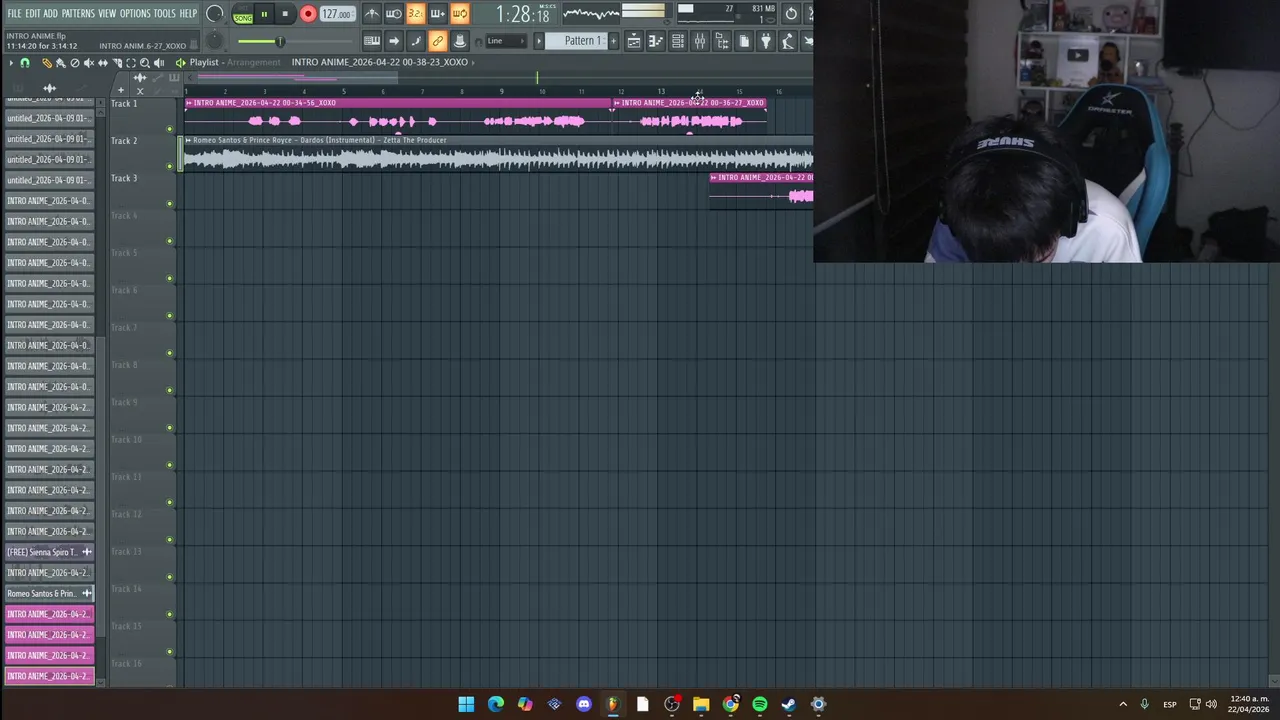
Task: Mute Track 1 with its green light
Action: [x=170, y=129]
